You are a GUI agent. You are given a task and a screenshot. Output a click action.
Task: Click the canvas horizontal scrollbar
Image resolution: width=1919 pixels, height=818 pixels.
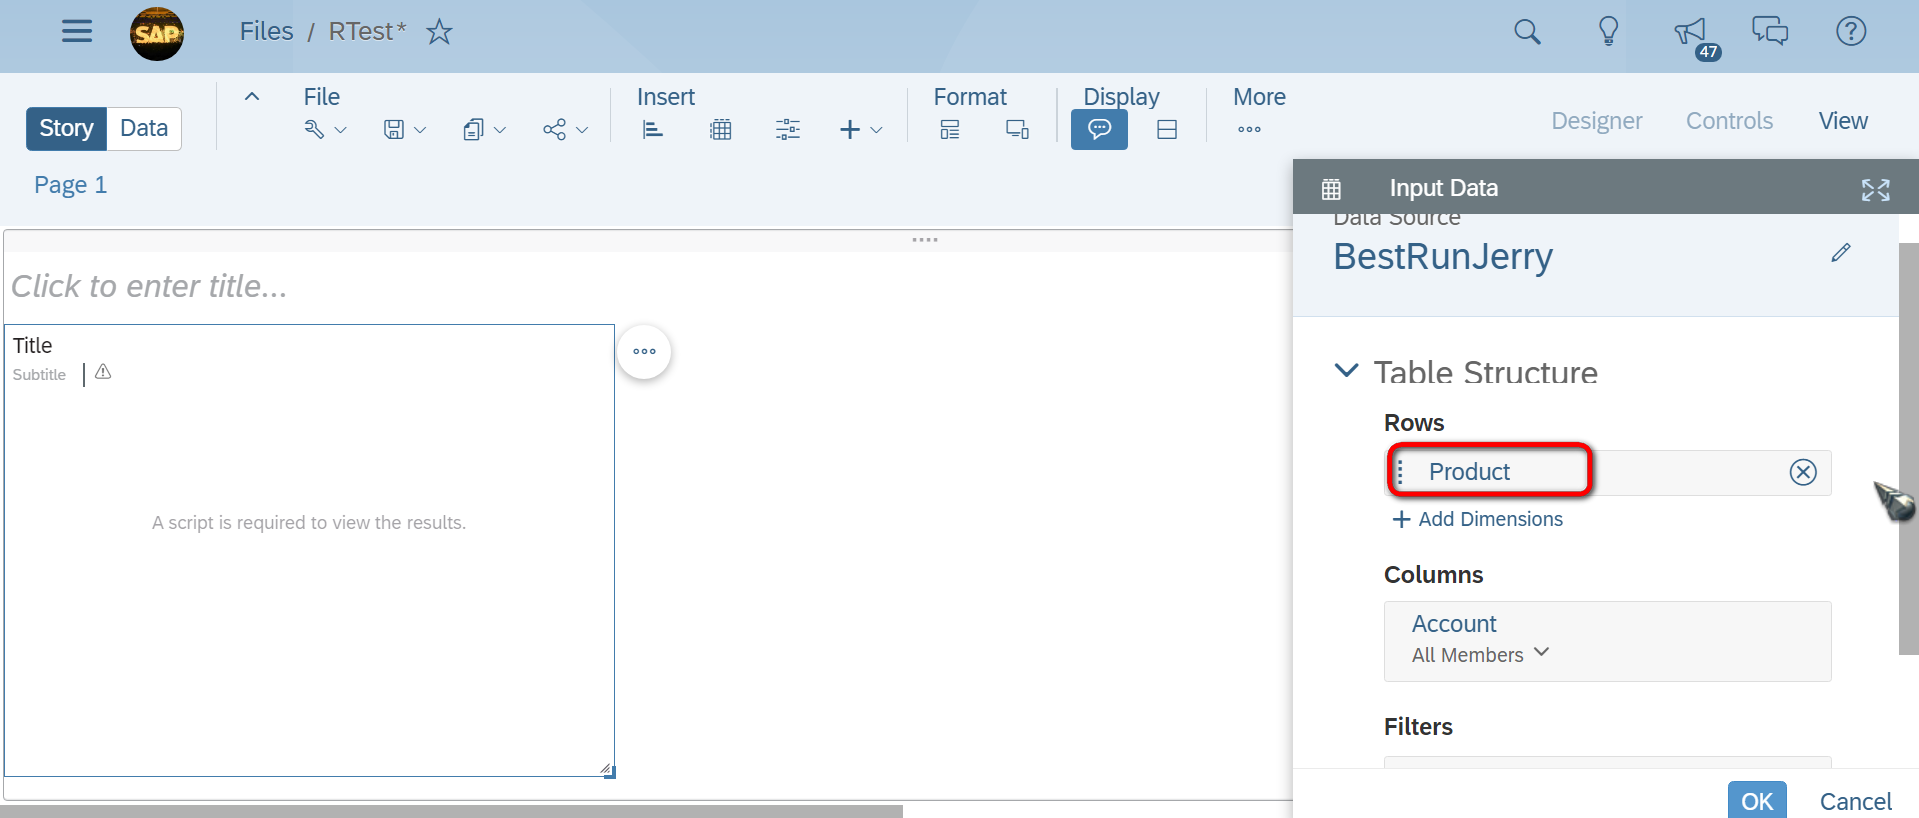pos(452,811)
